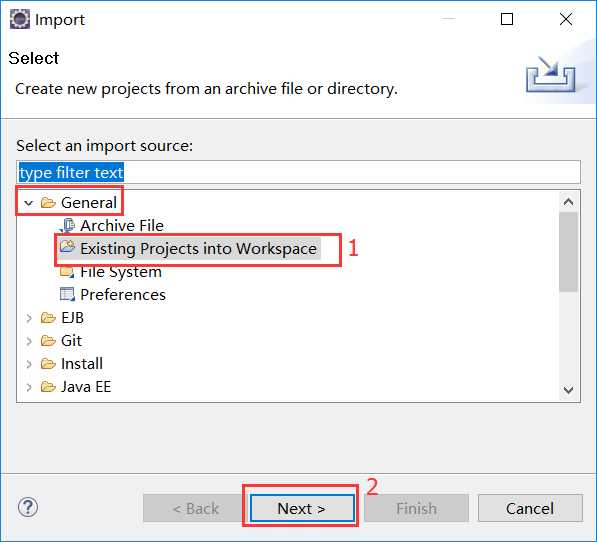
Task: Click the General folder icon
Action: 48,202
